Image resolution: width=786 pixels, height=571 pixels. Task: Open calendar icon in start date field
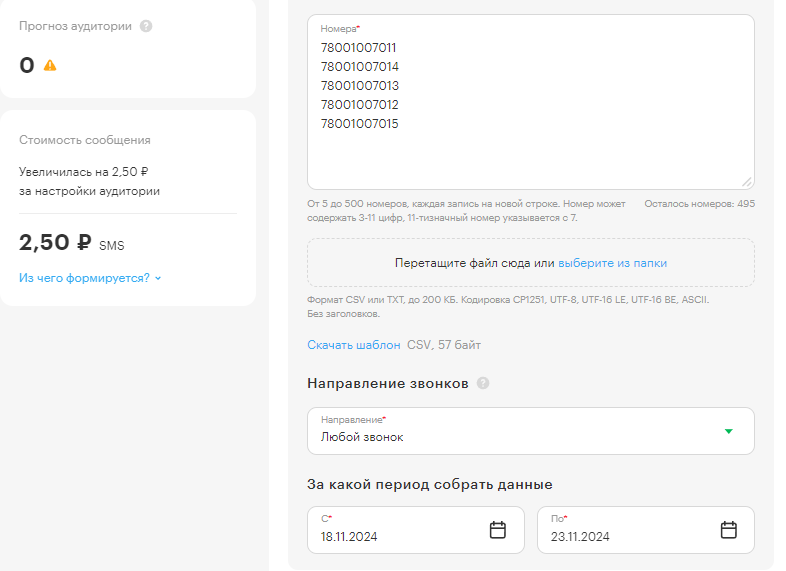pyautogui.click(x=497, y=530)
